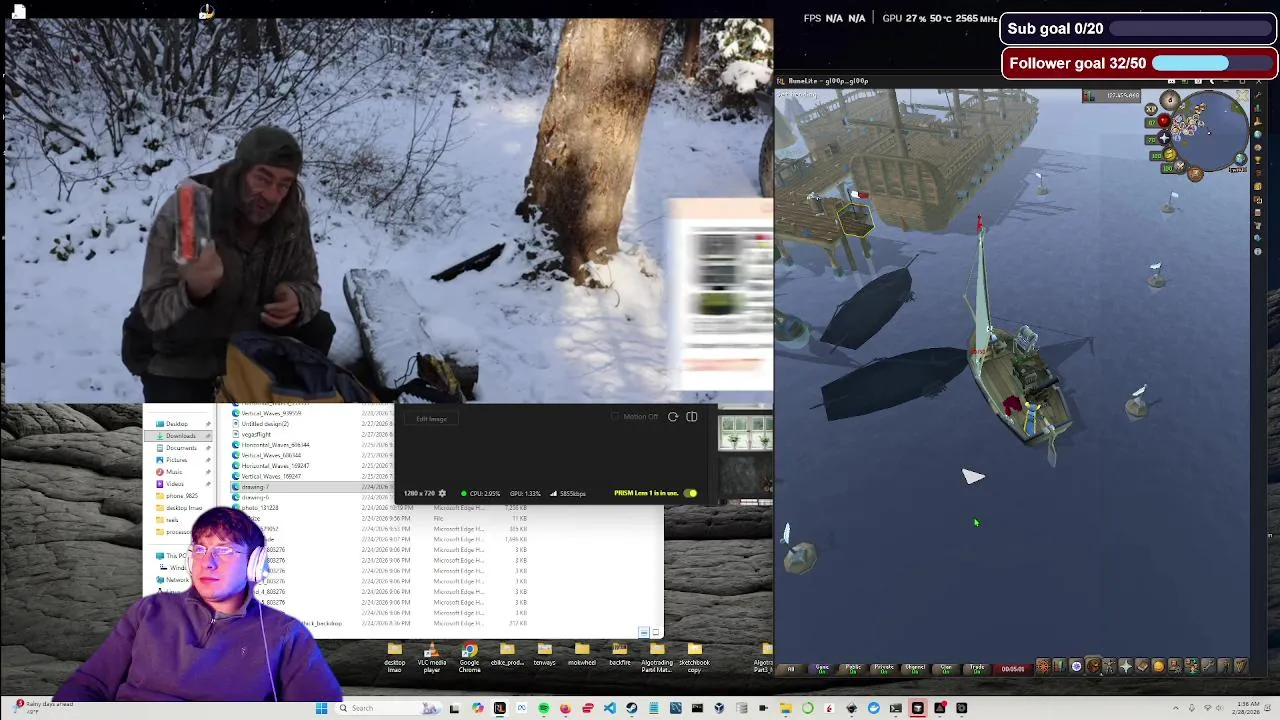1280x720 pixels.
Task: Select the Clan chat tab
Action: [946, 669]
